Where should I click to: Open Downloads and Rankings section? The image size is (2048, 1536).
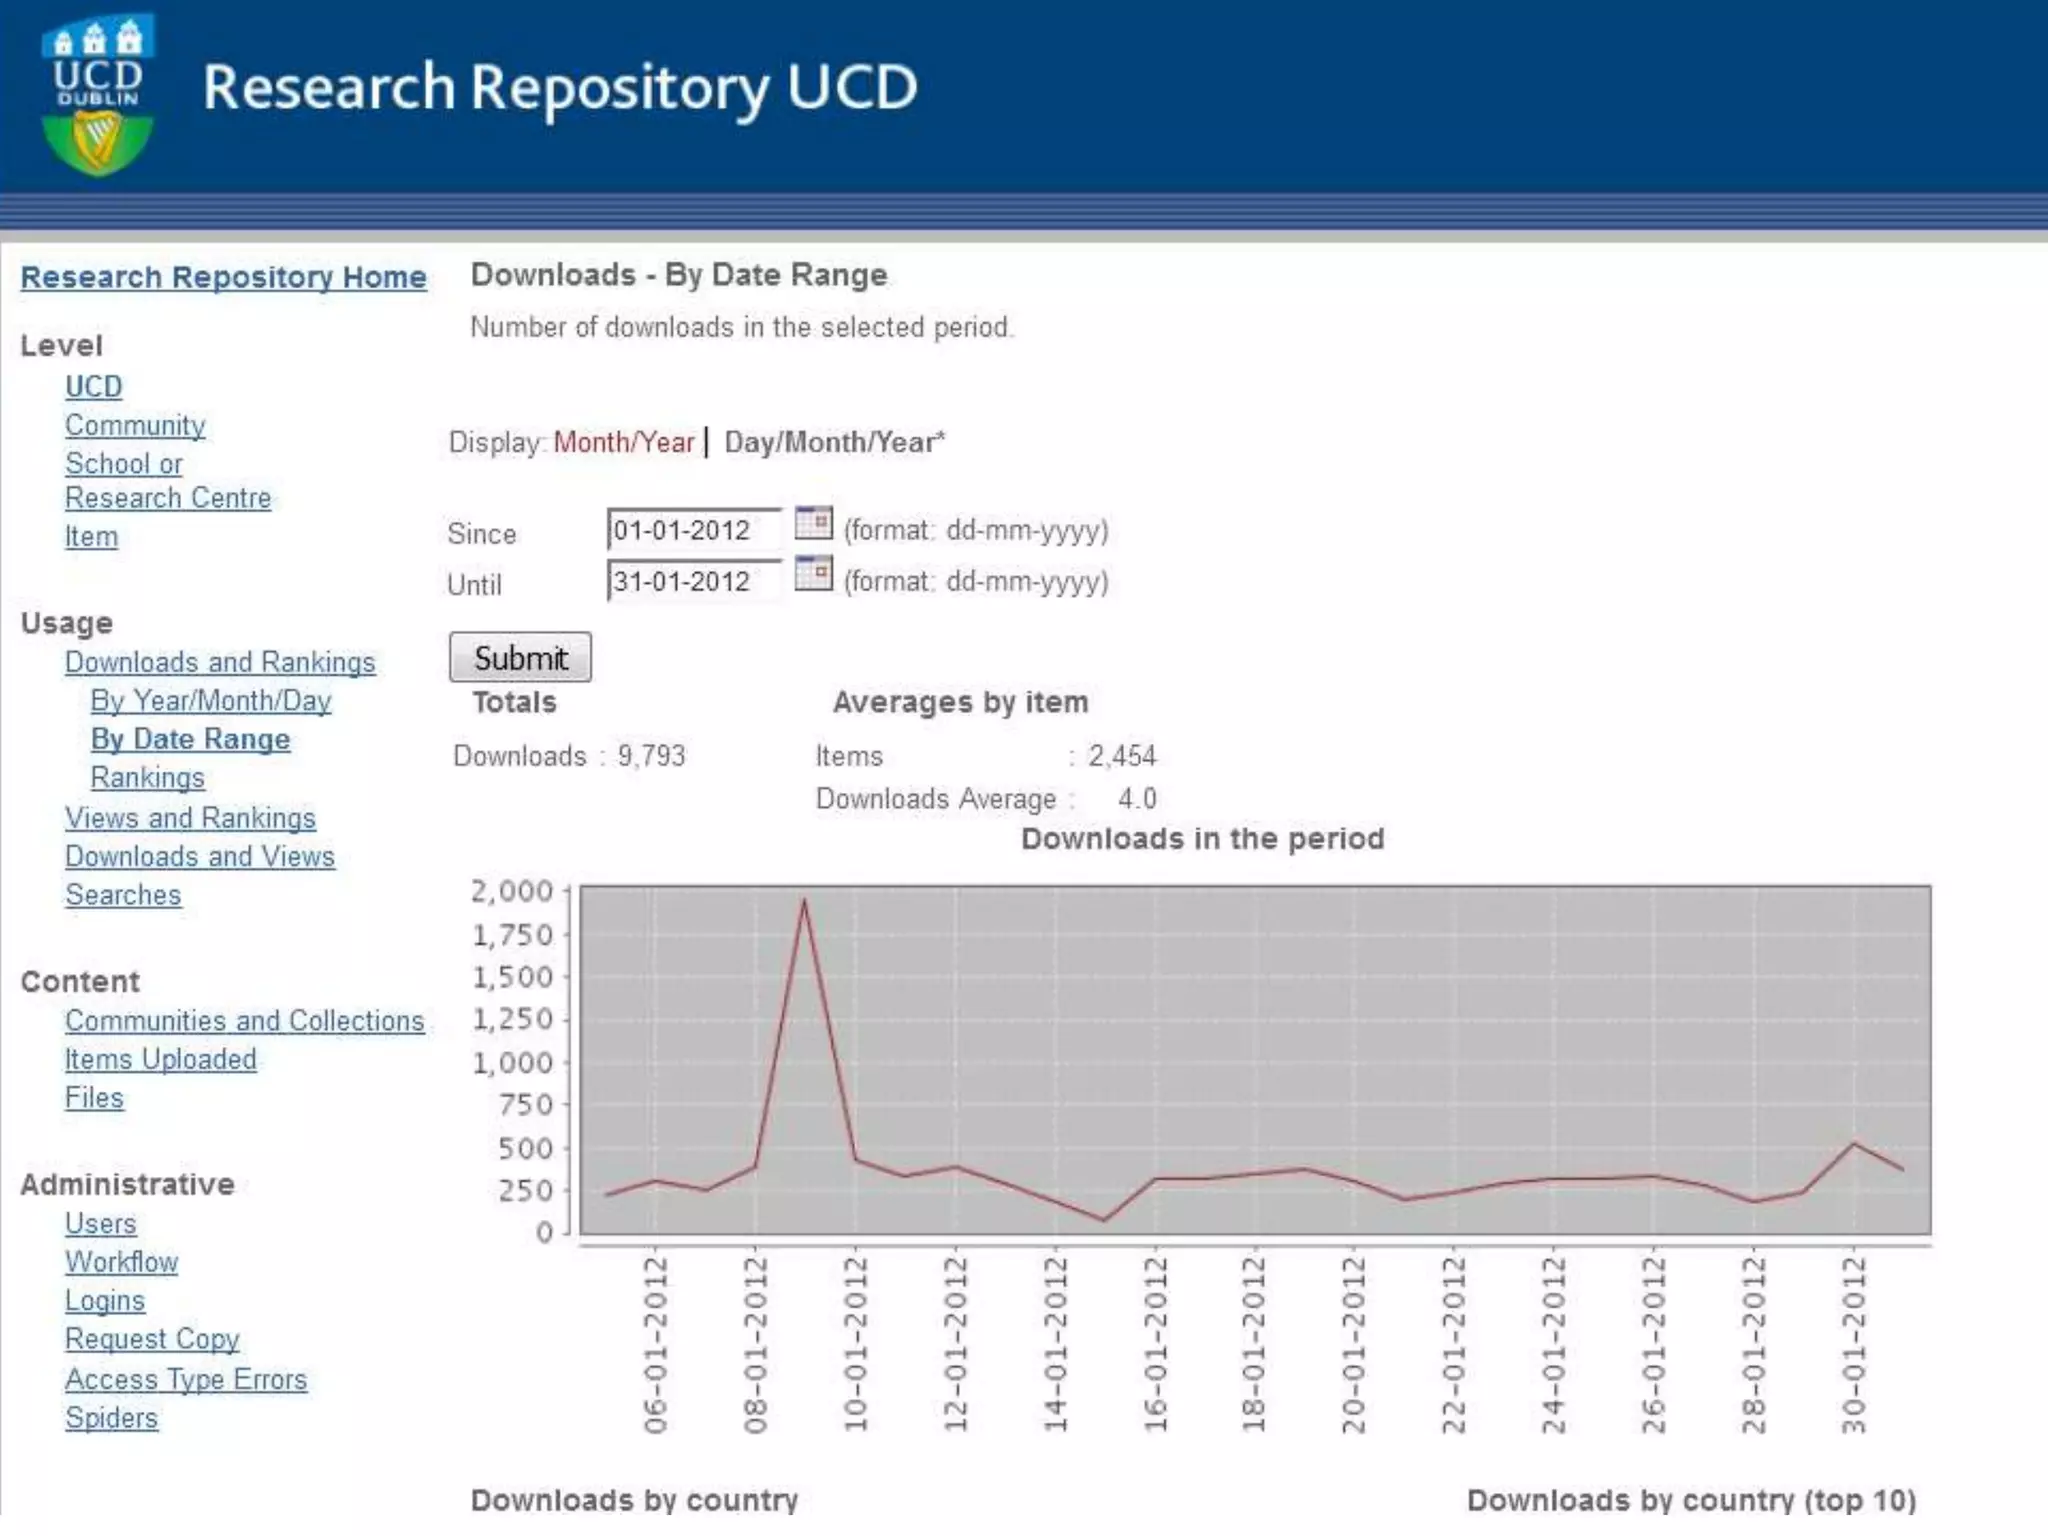click(x=220, y=662)
